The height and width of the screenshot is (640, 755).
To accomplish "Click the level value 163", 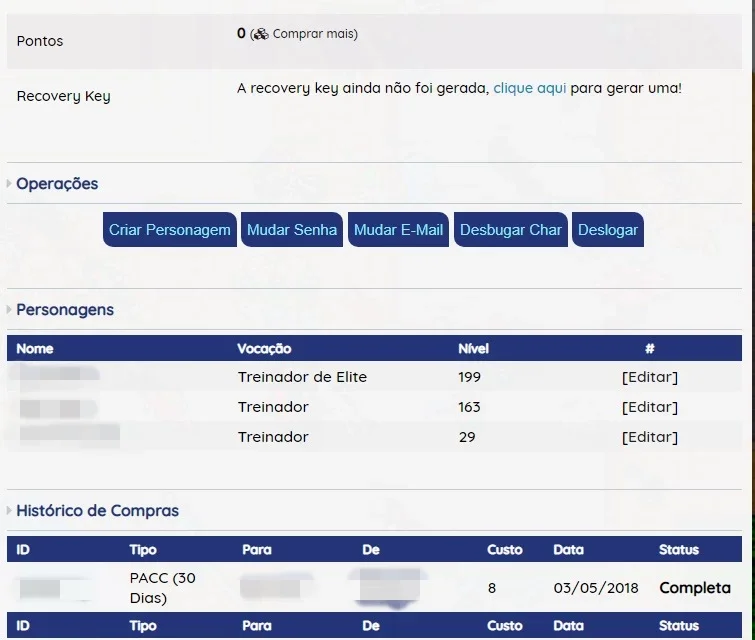I will [x=469, y=407].
